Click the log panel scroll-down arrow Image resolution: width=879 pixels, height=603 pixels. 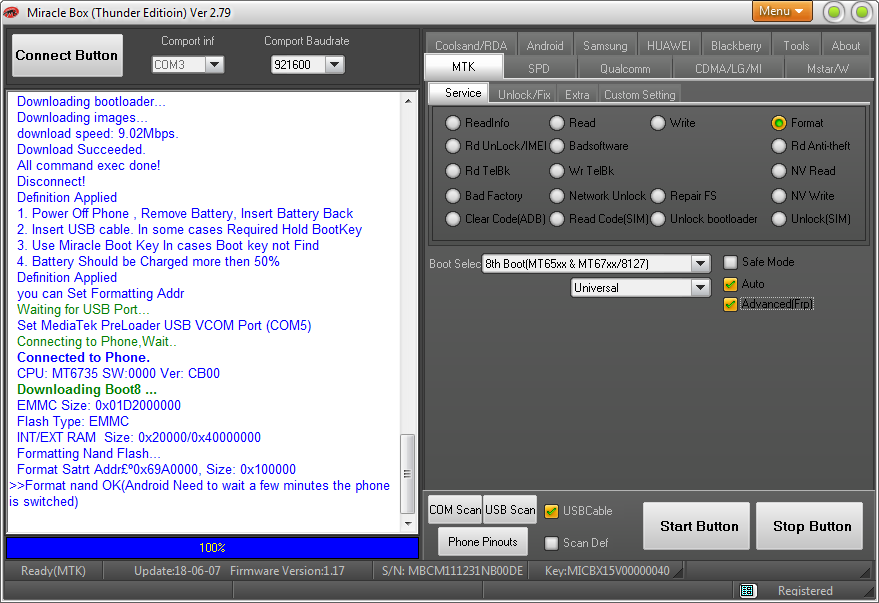[408, 523]
